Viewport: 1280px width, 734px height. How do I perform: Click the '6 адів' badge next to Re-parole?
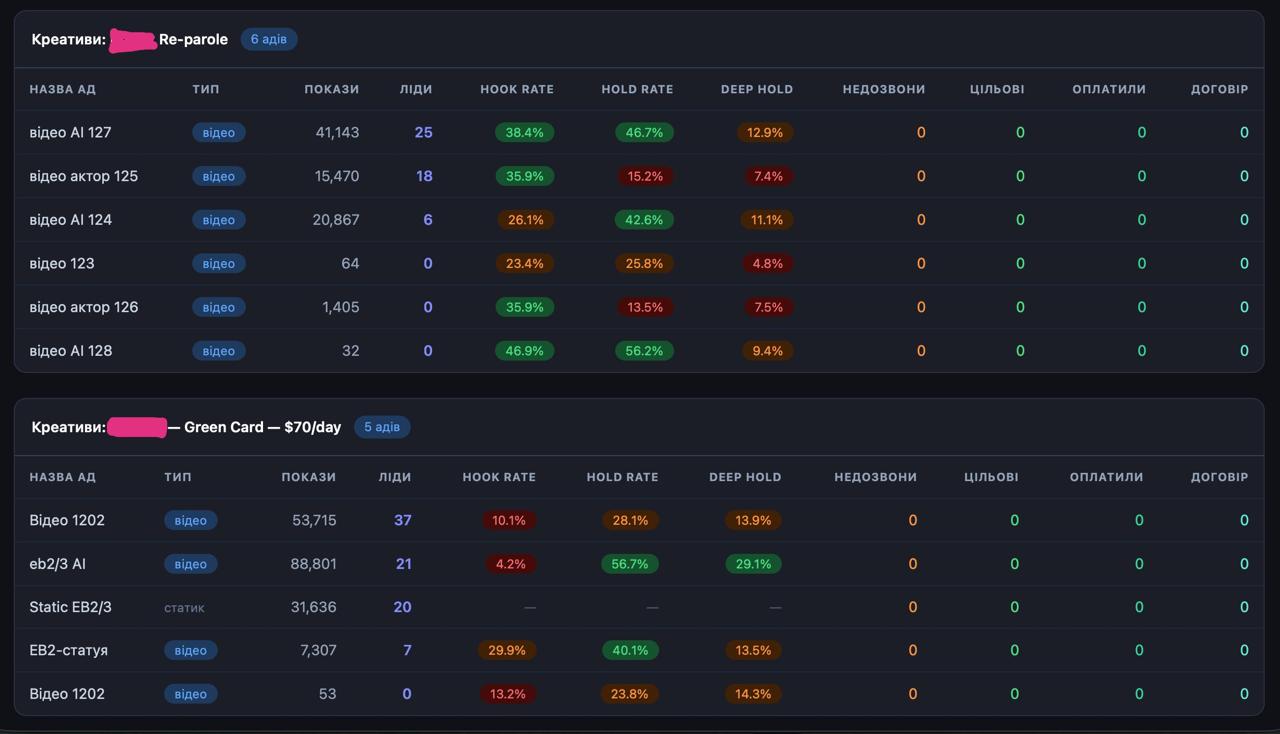(269, 39)
